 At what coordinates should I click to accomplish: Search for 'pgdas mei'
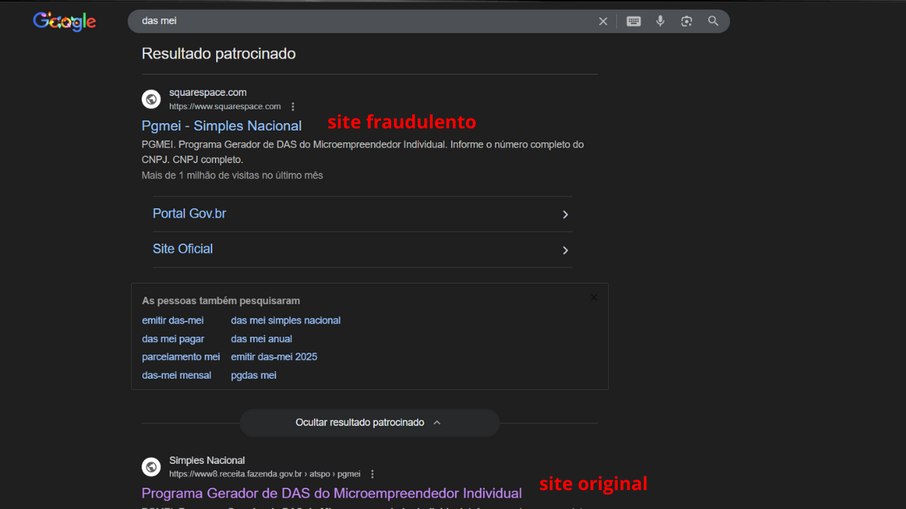coord(254,375)
